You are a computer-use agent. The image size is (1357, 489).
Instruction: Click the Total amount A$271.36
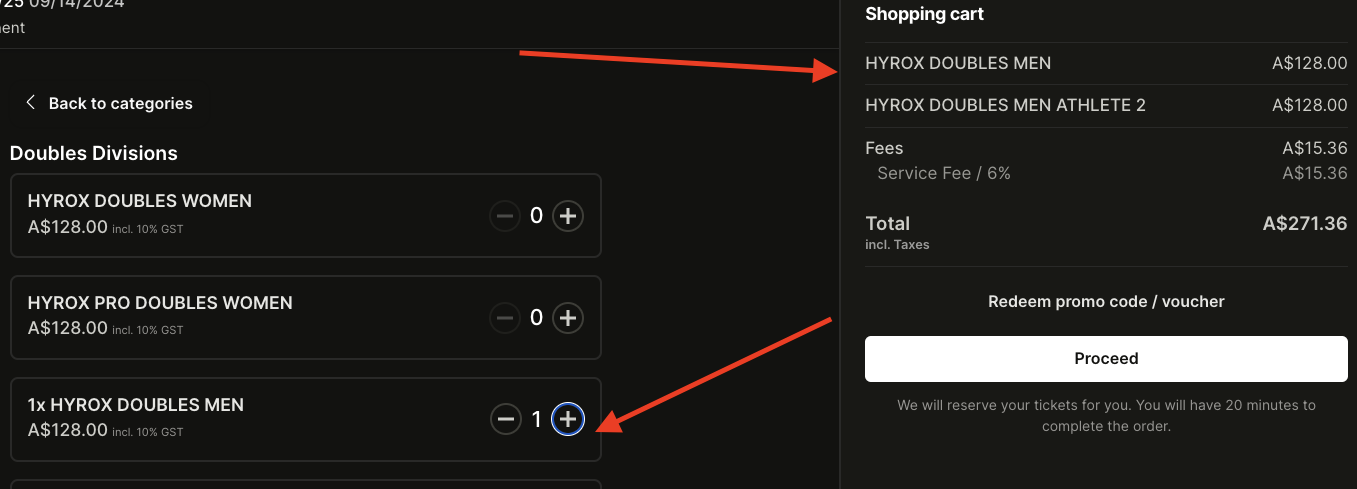pyautogui.click(x=1304, y=223)
